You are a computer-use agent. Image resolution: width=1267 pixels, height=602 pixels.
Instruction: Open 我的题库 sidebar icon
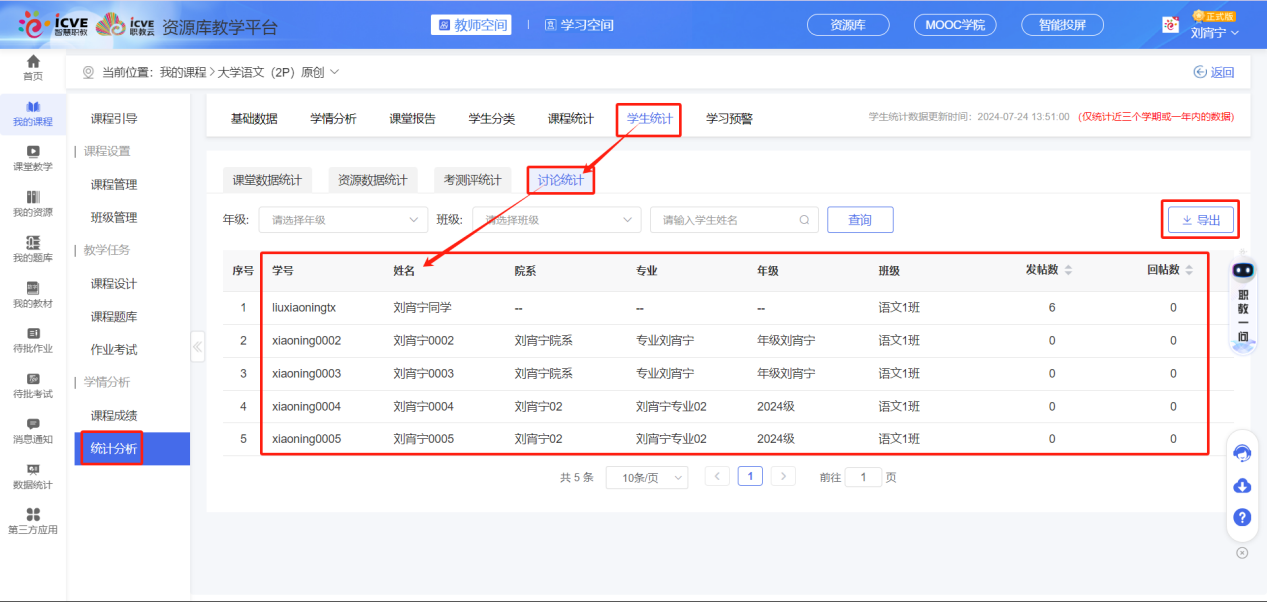coord(33,249)
